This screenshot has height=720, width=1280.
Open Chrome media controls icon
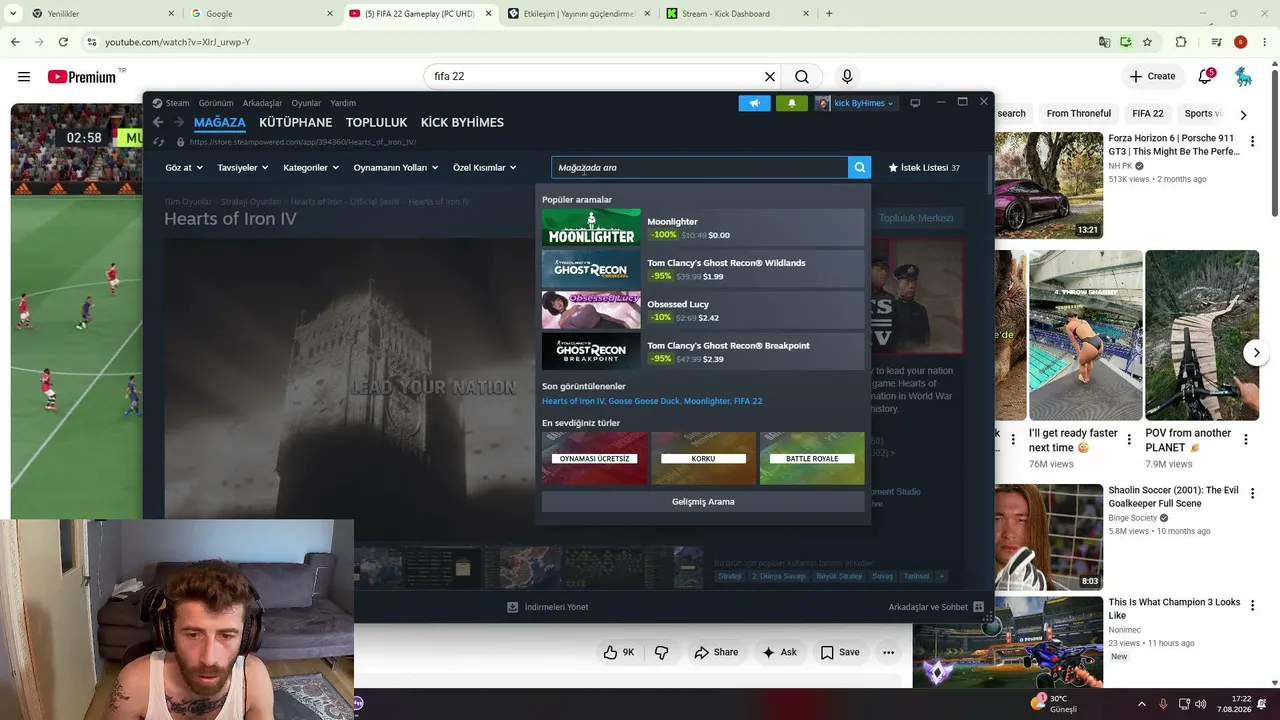coord(1216,42)
